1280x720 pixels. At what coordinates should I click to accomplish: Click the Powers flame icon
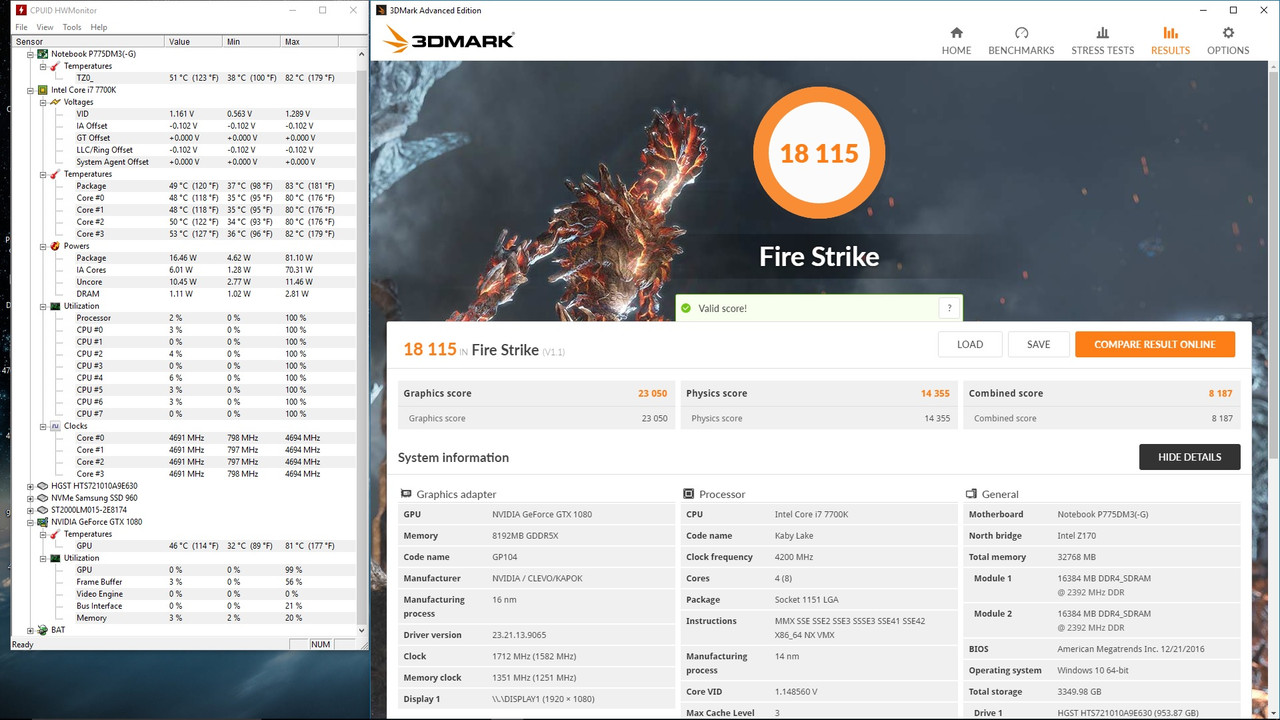point(56,246)
